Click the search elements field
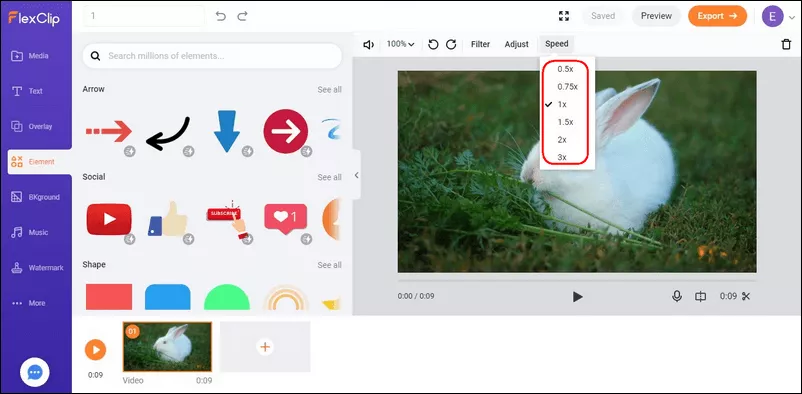The image size is (802, 394). (x=212, y=56)
